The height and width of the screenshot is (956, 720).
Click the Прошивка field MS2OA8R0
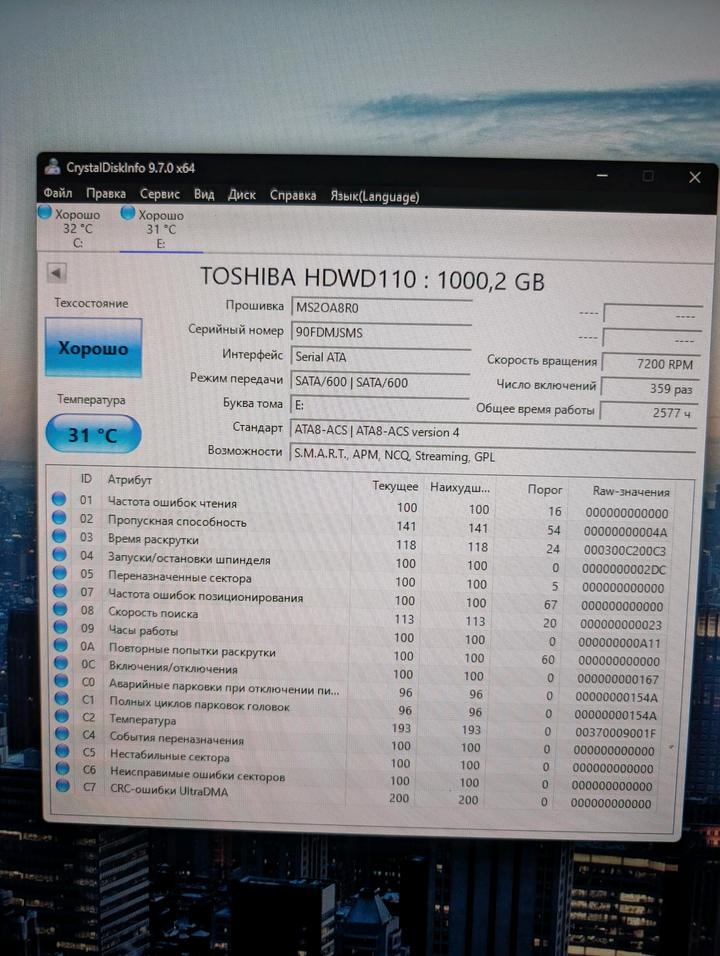381,308
